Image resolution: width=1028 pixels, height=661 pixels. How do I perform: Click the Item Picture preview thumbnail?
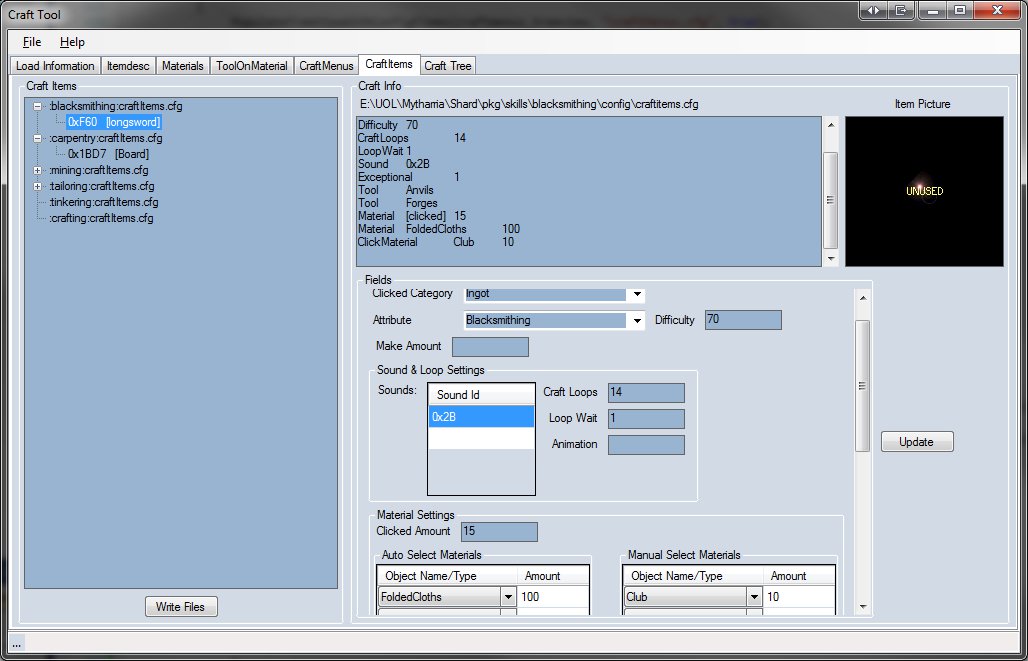coord(924,191)
